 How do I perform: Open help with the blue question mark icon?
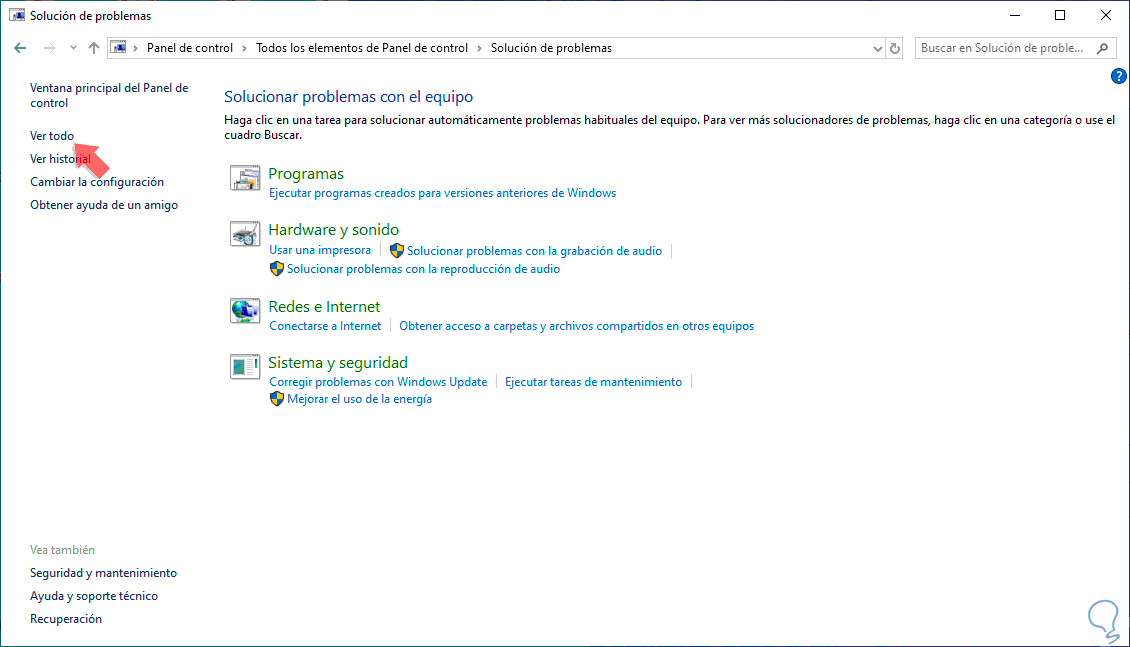coord(1118,76)
